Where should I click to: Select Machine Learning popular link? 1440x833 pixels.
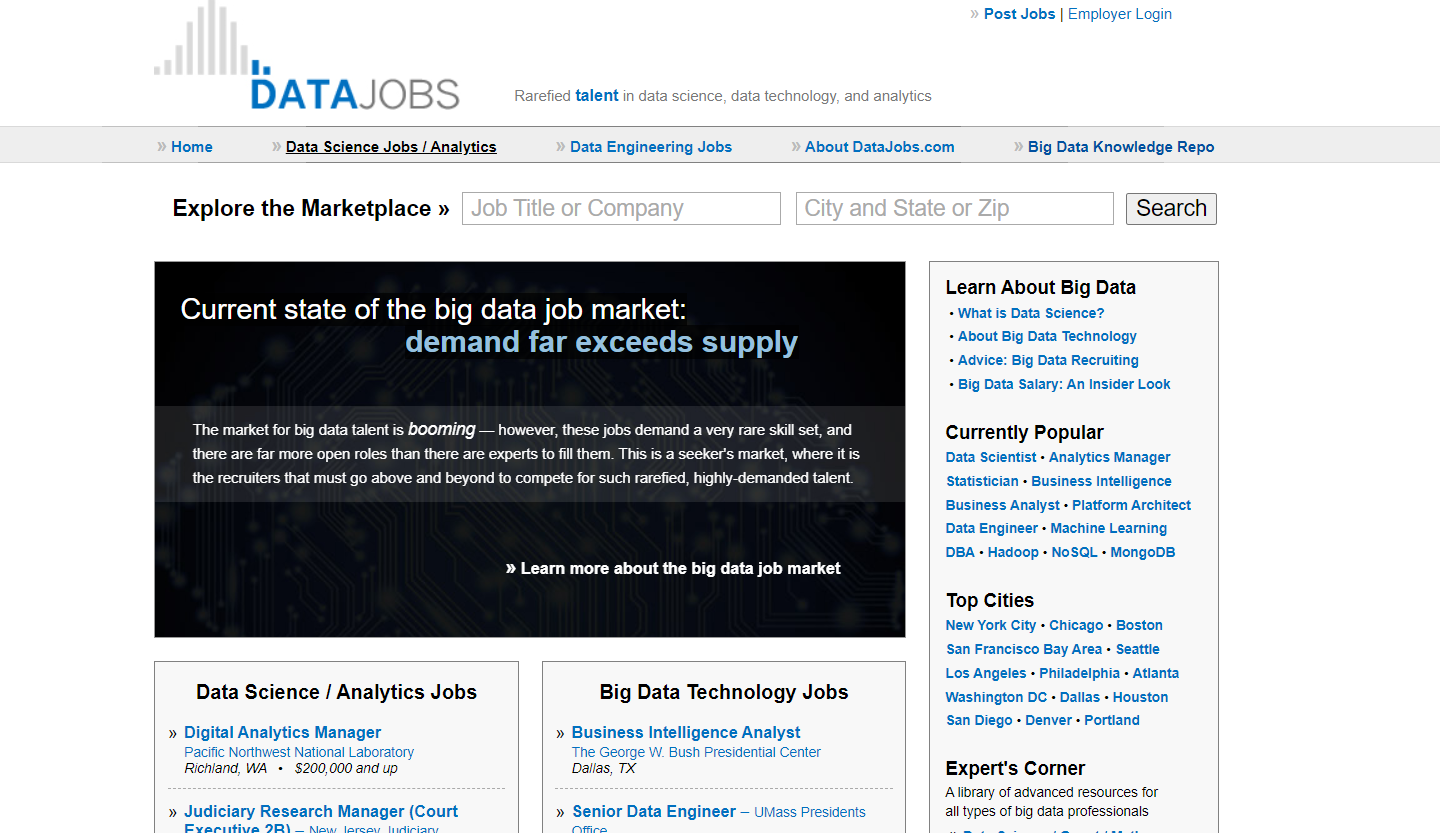(1108, 528)
